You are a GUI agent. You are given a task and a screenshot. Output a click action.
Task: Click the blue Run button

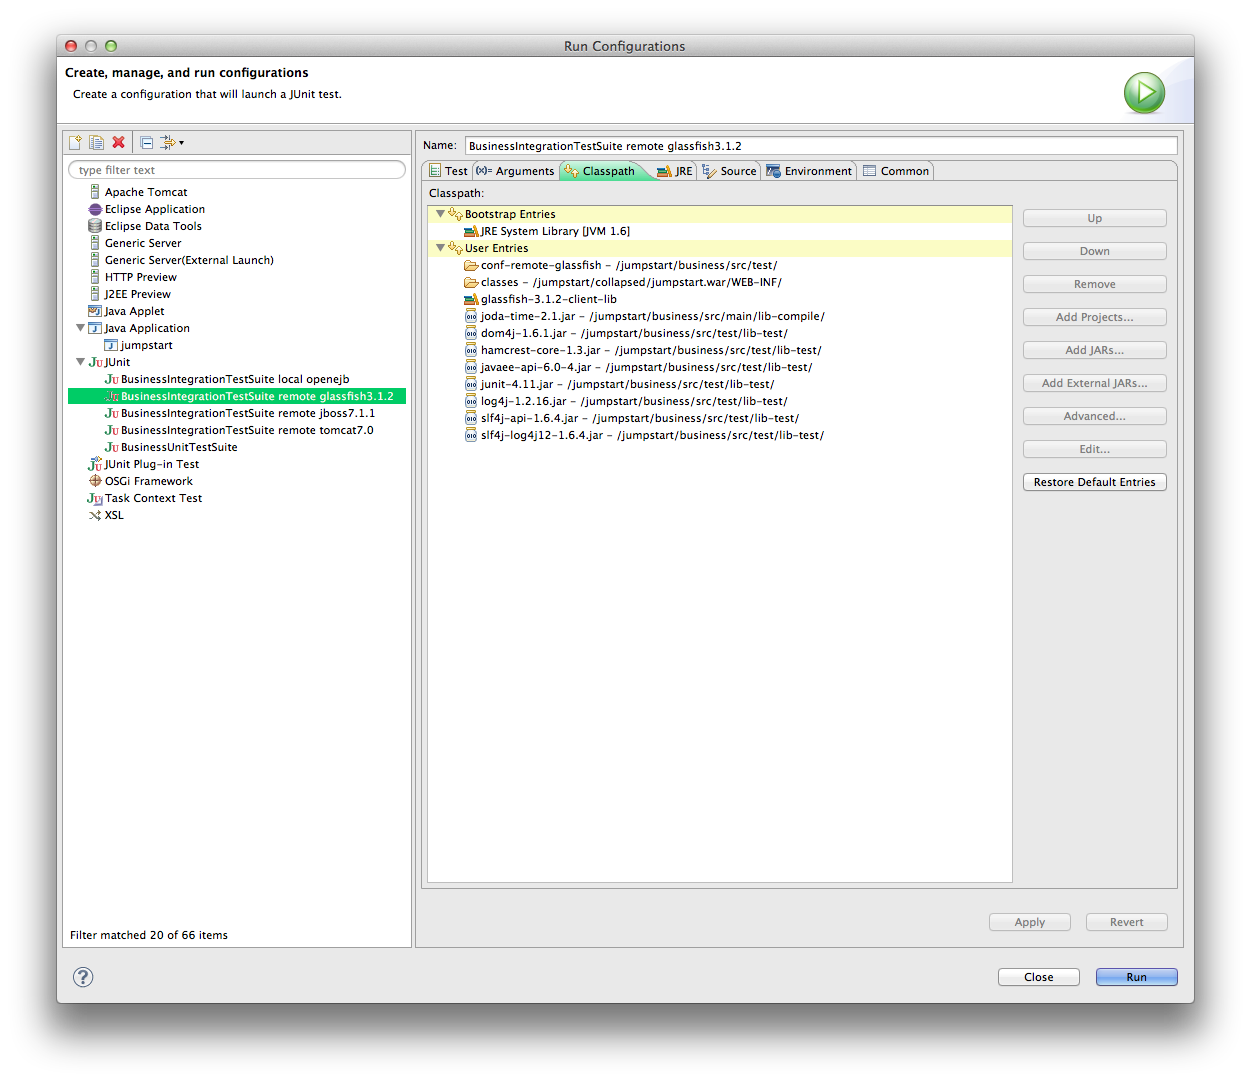coord(1137,977)
